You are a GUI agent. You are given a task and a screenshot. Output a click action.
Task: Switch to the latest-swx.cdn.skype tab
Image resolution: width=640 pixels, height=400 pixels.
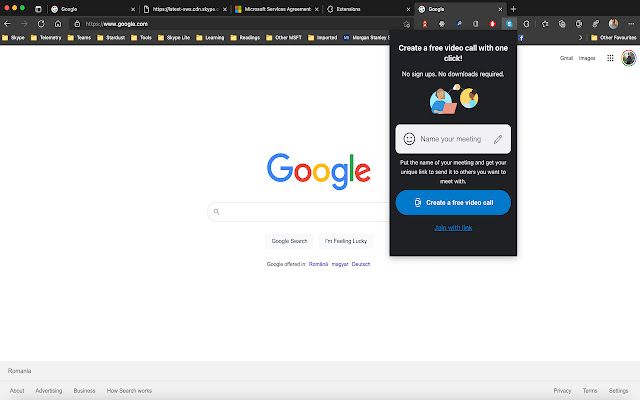184,9
